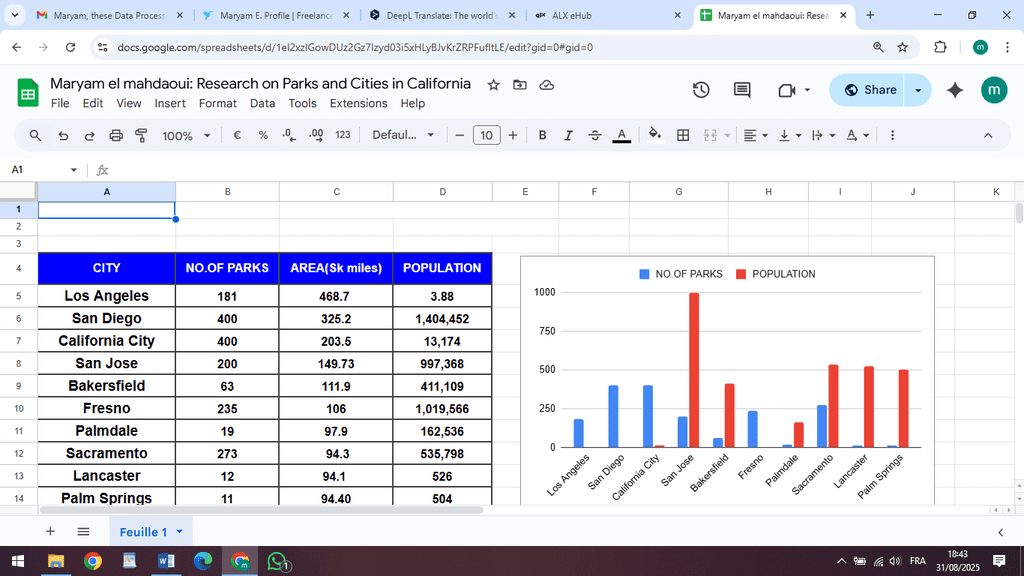The image size is (1024, 576).
Task: Expand the Name Box dropdown arrow
Action: point(73,170)
